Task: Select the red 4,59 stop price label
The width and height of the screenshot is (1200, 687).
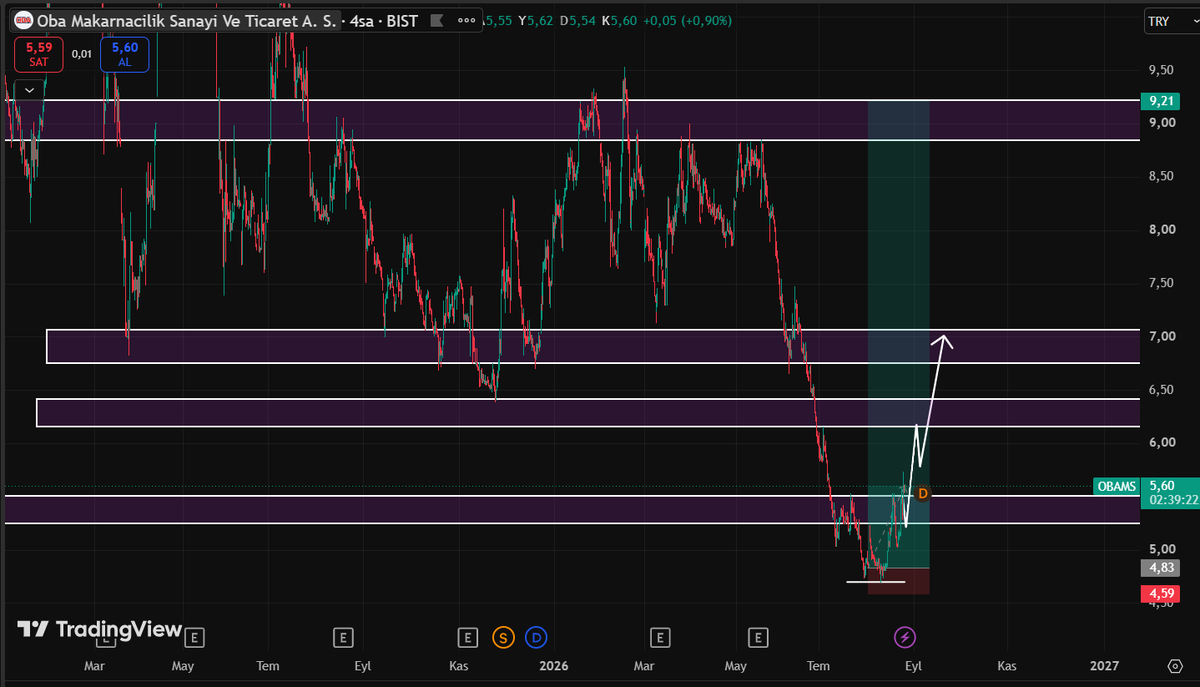Action: click(x=1161, y=595)
